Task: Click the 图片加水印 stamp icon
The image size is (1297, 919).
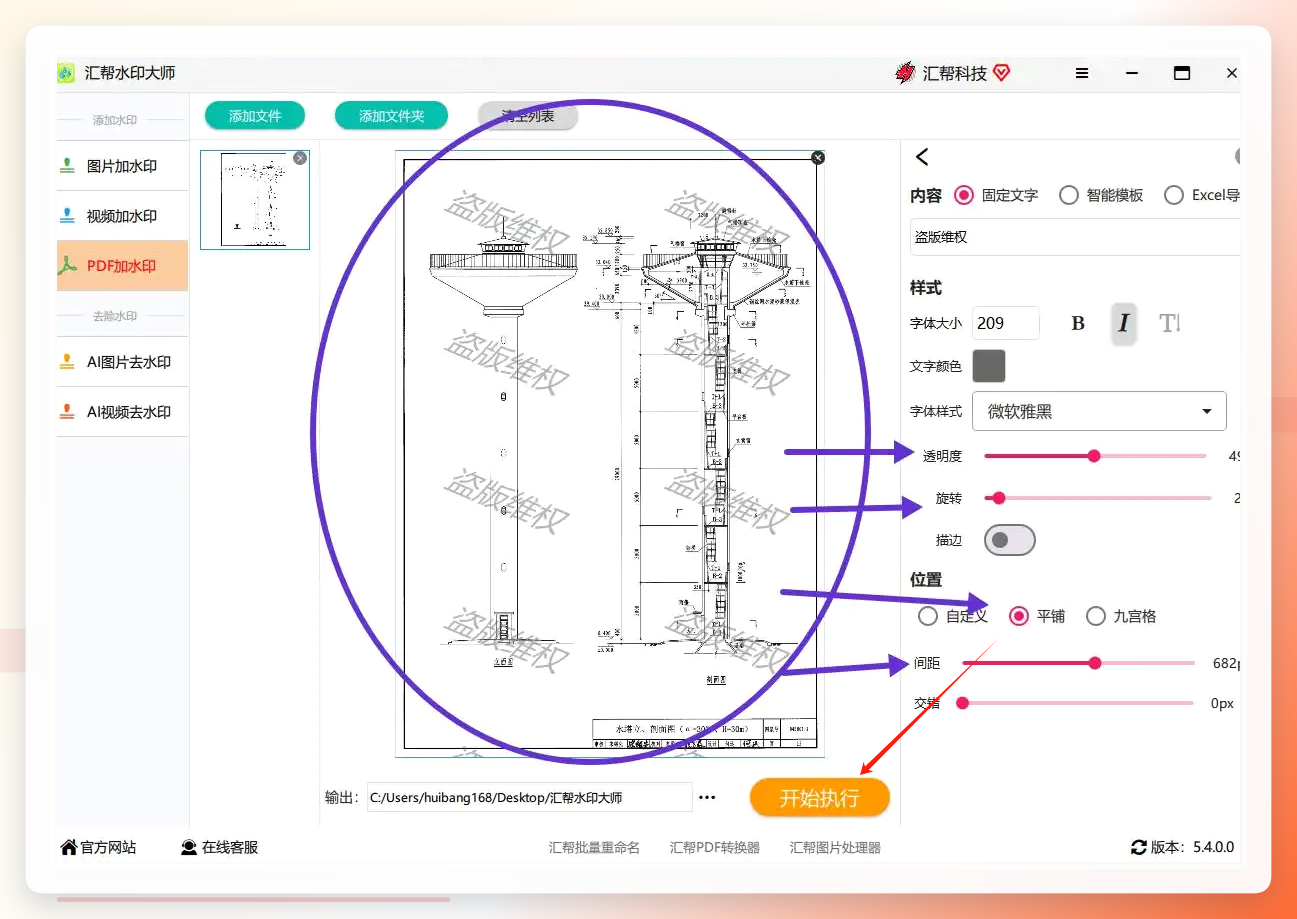Action: pyautogui.click(x=68, y=166)
